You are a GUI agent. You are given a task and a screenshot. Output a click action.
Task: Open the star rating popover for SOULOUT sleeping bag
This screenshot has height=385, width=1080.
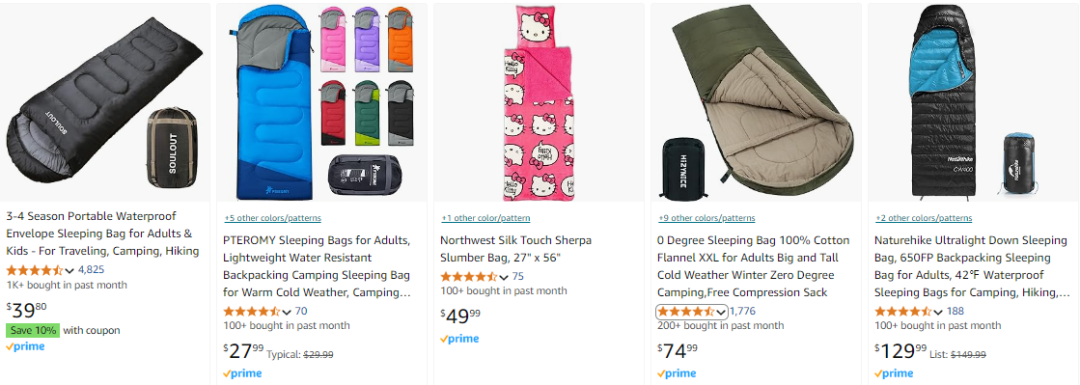point(40,270)
